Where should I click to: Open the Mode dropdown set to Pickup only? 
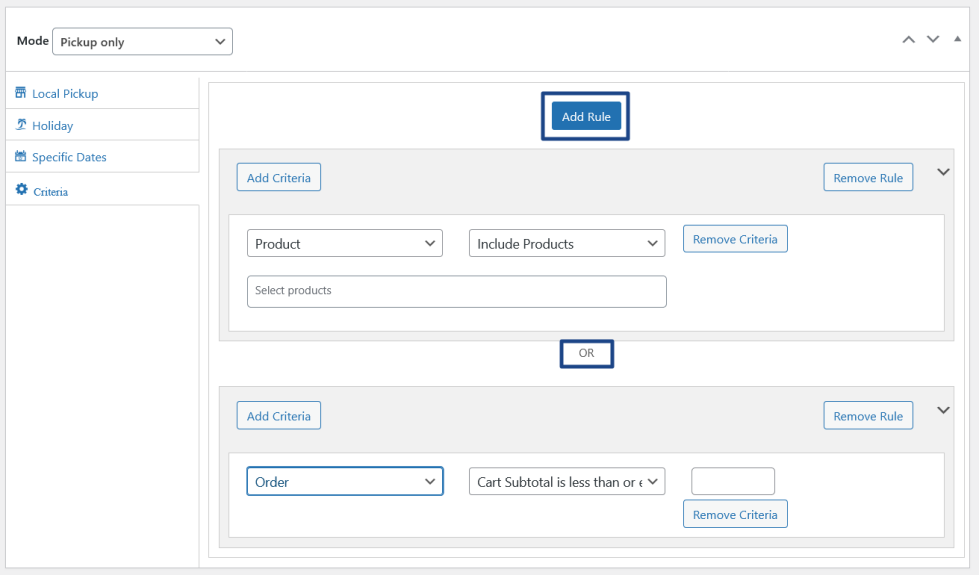142,42
